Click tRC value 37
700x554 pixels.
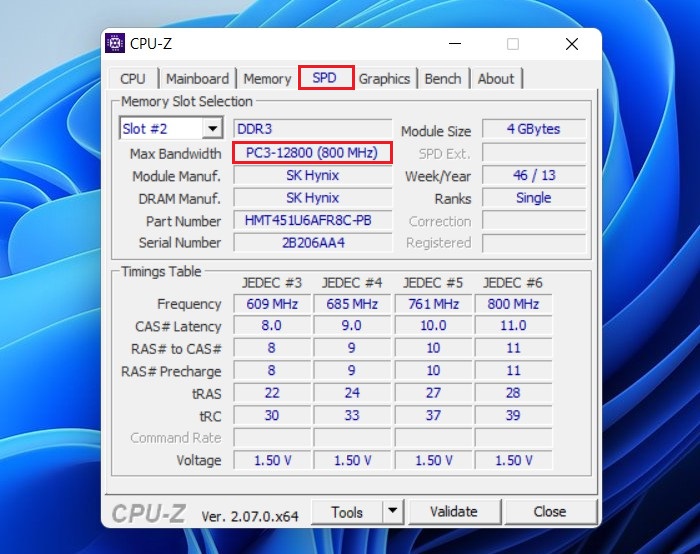(x=433, y=416)
